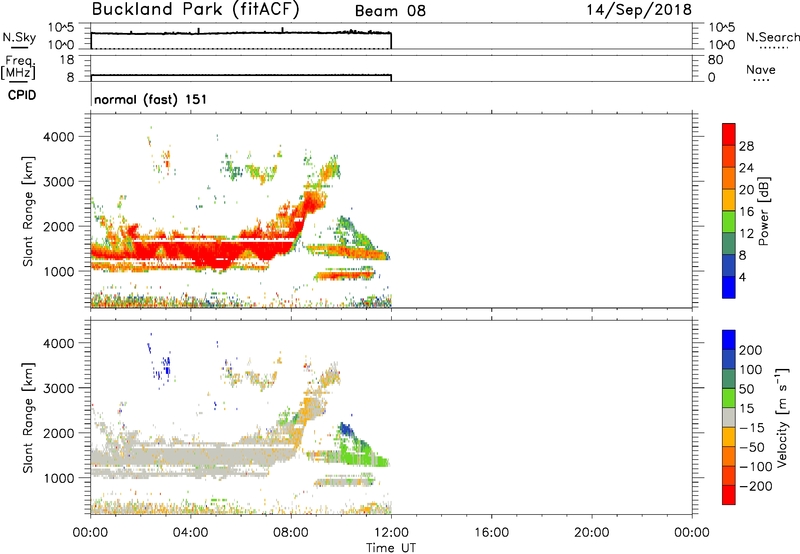Click the Freq. [MHz] axis label

(x=18, y=68)
